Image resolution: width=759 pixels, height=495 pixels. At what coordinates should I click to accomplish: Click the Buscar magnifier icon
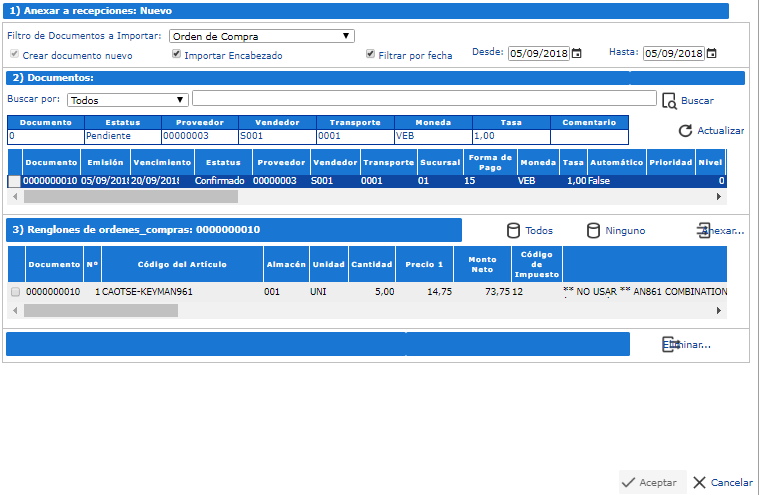point(669,100)
